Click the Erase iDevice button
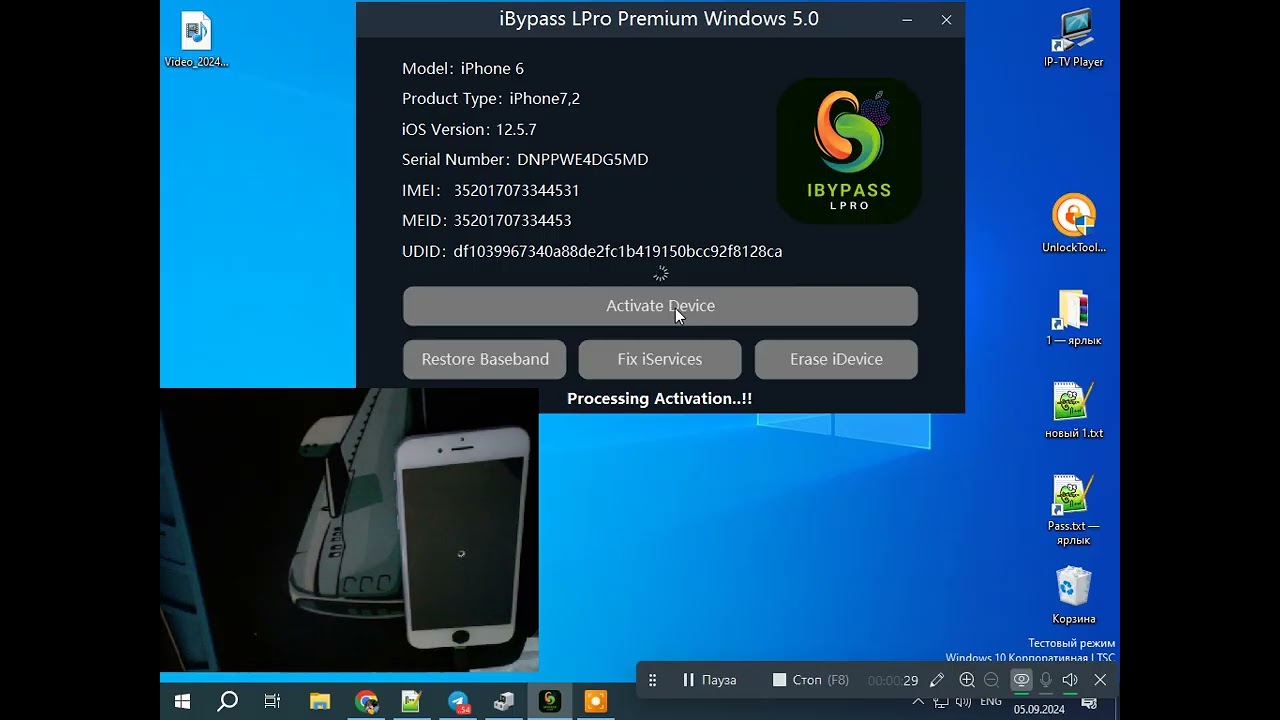Image resolution: width=1280 pixels, height=720 pixels. (836, 359)
